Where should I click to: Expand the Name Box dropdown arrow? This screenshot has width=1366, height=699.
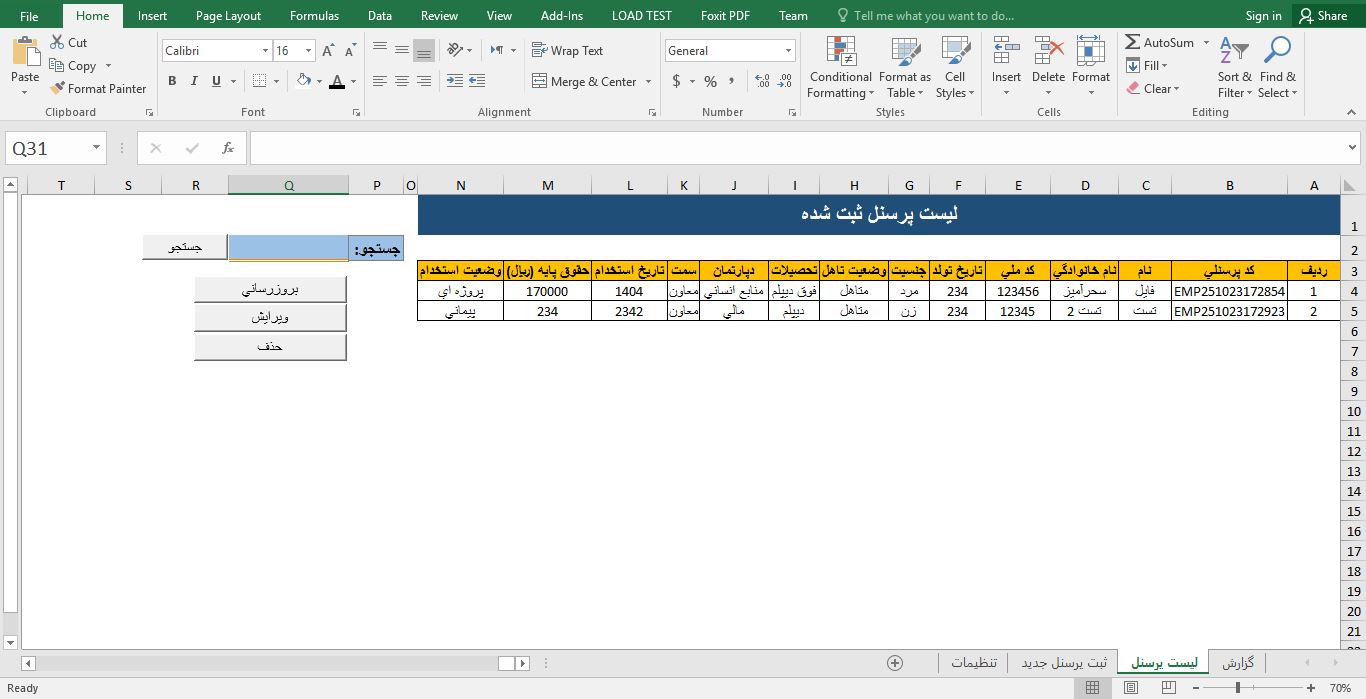click(x=97, y=148)
